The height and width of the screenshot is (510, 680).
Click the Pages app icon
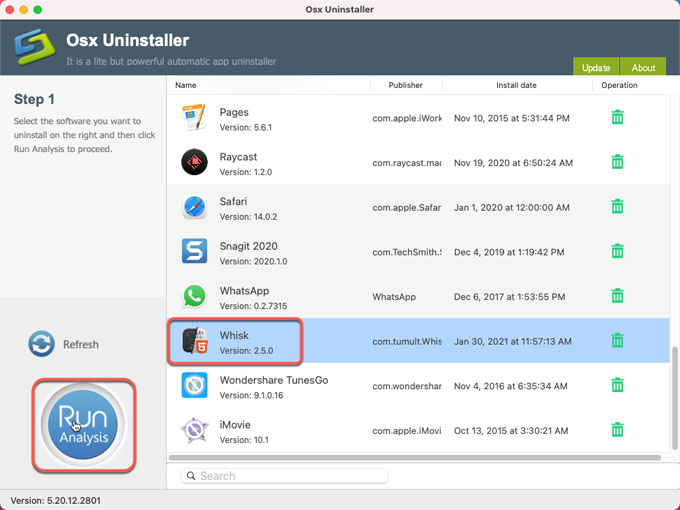click(x=194, y=117)
